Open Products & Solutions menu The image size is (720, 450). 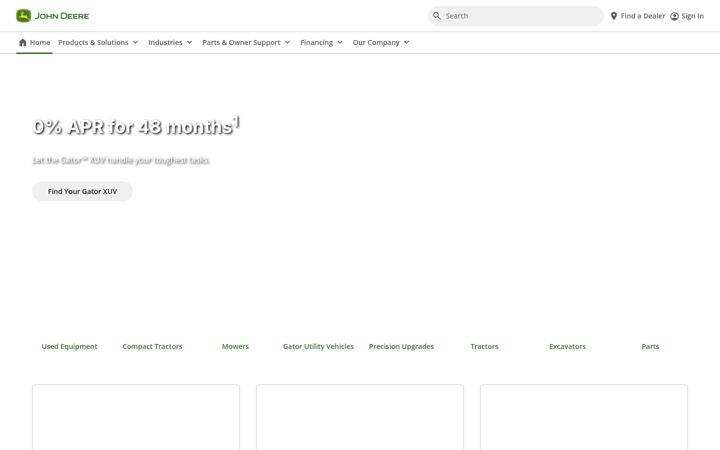[x=98, y=42]
